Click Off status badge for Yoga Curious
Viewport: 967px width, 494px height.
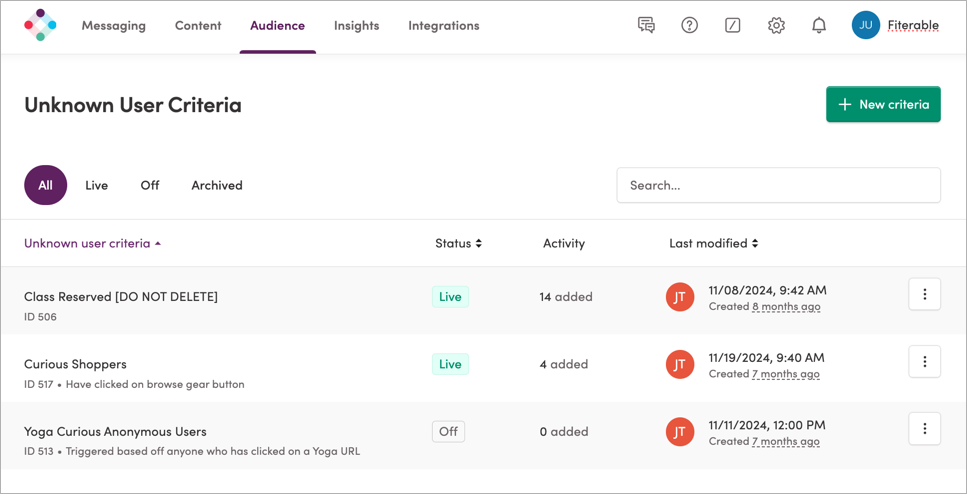(448, 431)
